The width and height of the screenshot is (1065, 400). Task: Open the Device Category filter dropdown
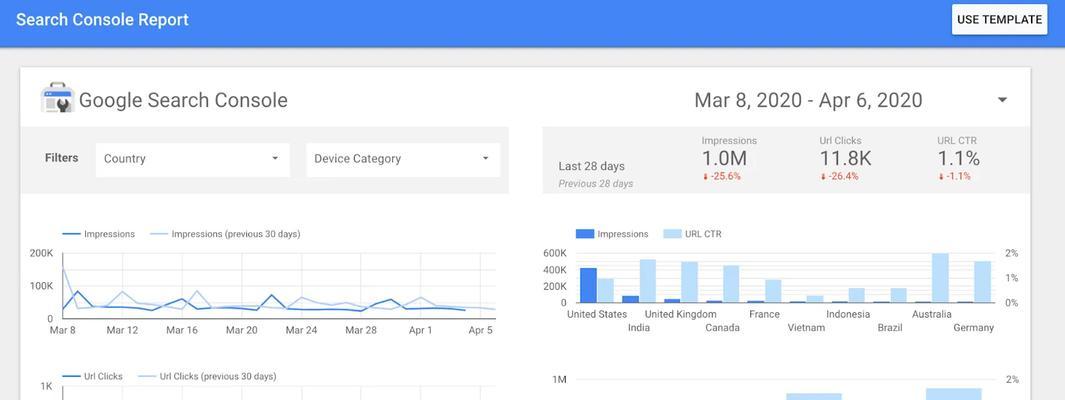pos(403,159)
